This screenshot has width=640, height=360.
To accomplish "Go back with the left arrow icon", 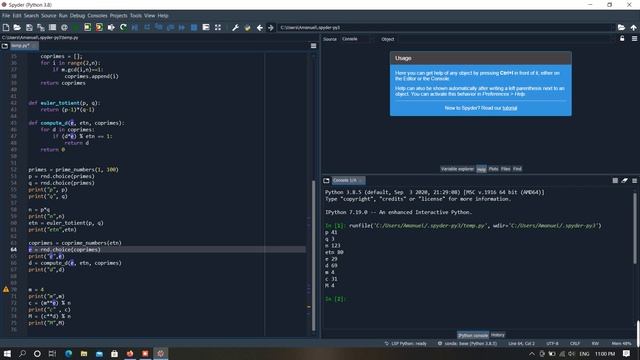I will (x=260, y=27).
